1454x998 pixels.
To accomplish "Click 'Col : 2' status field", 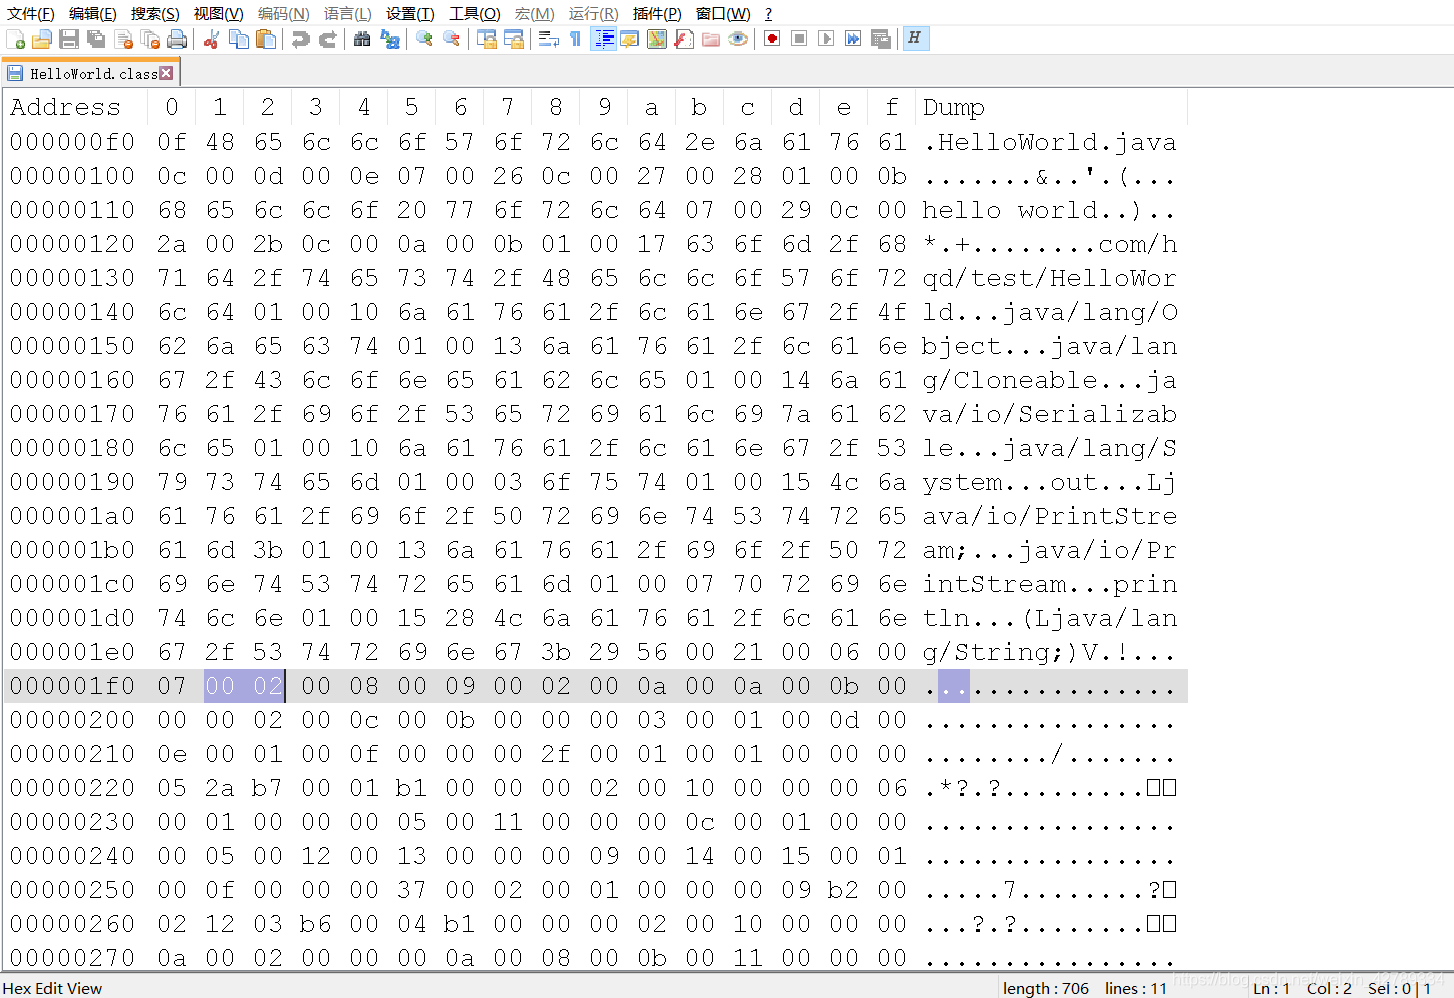I will [1329, 988].
